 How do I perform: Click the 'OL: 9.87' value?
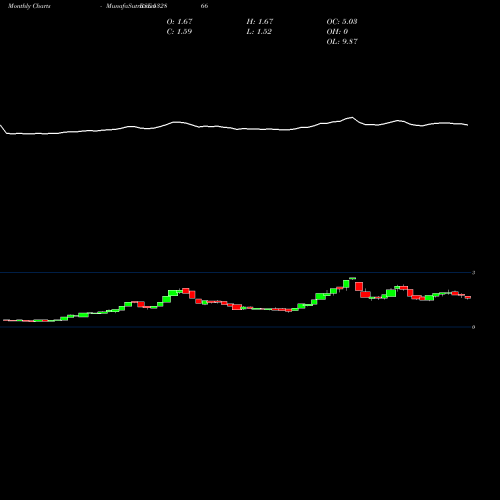[x=342, y=41]
